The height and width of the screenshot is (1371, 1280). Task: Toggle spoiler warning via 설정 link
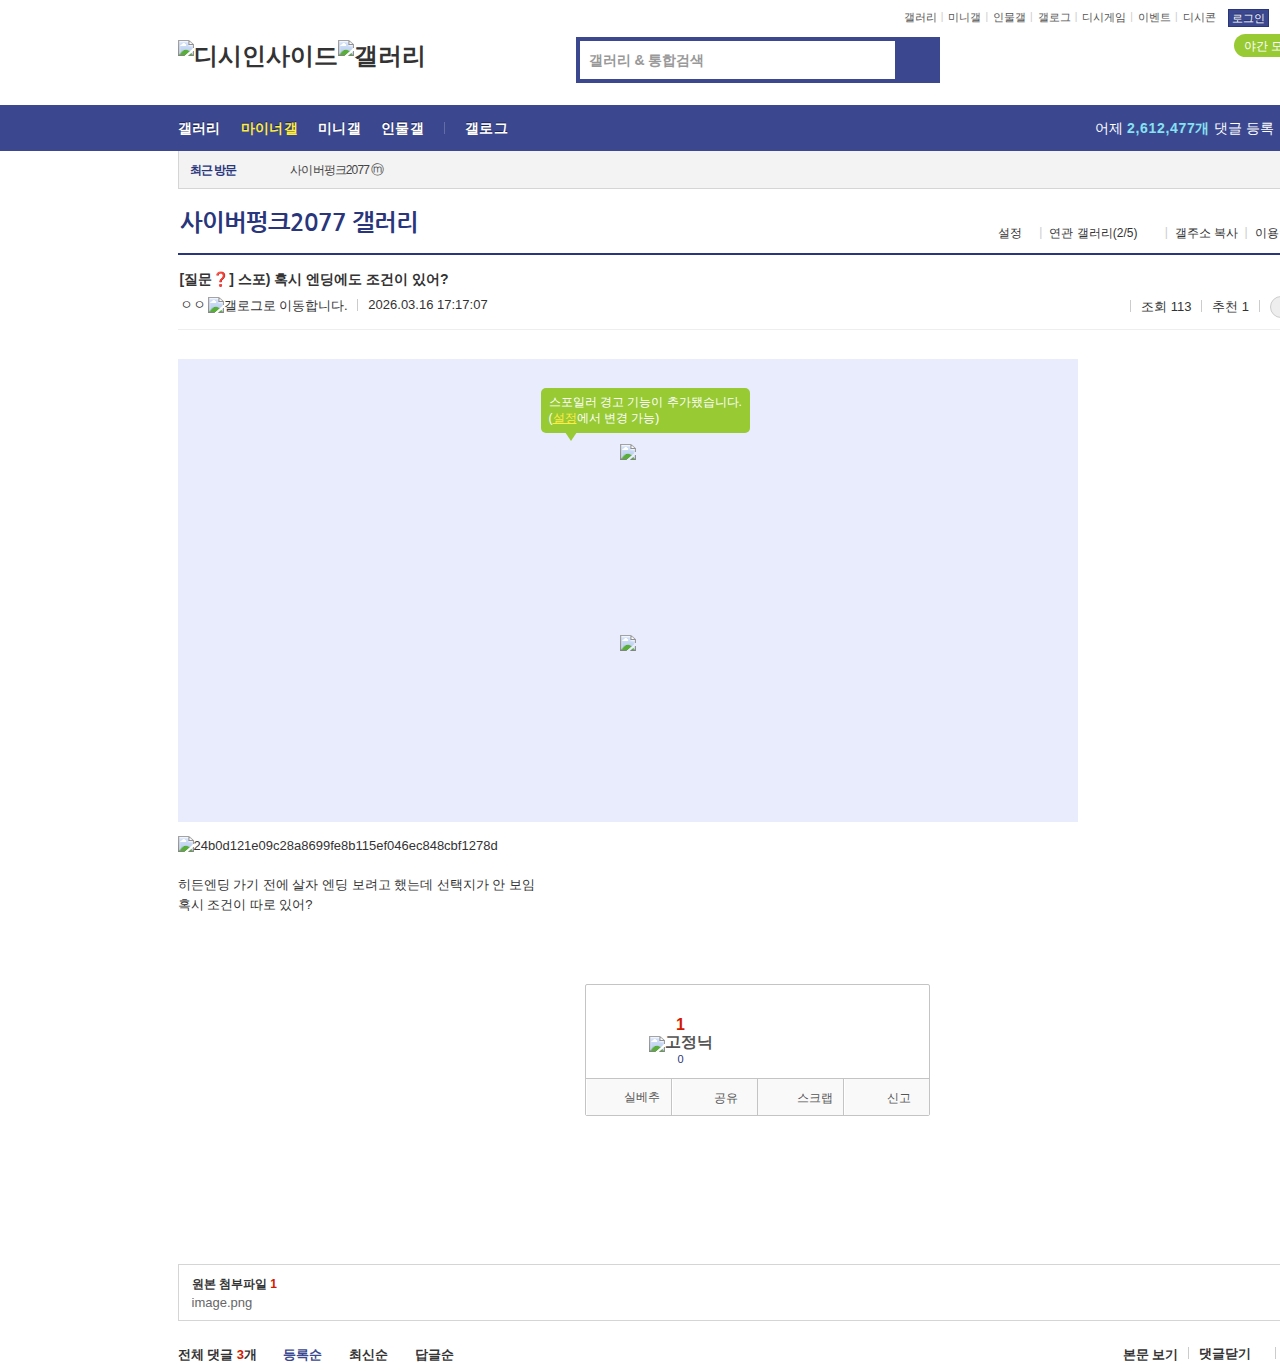[x=563, y=420]
